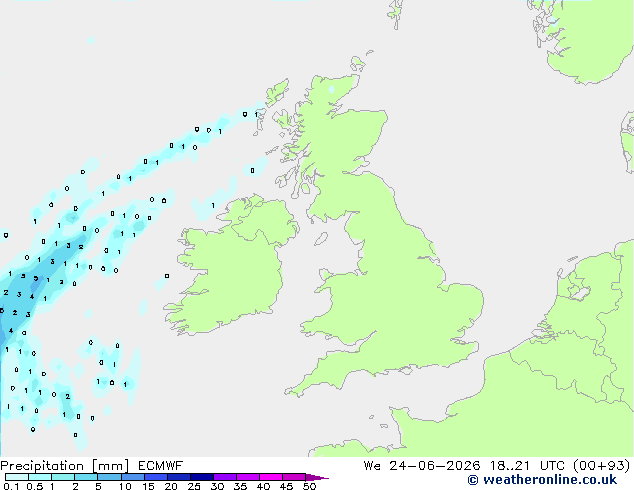
Task: Click the legend scale label '0.1'
Action: click(x=11, y=486)
